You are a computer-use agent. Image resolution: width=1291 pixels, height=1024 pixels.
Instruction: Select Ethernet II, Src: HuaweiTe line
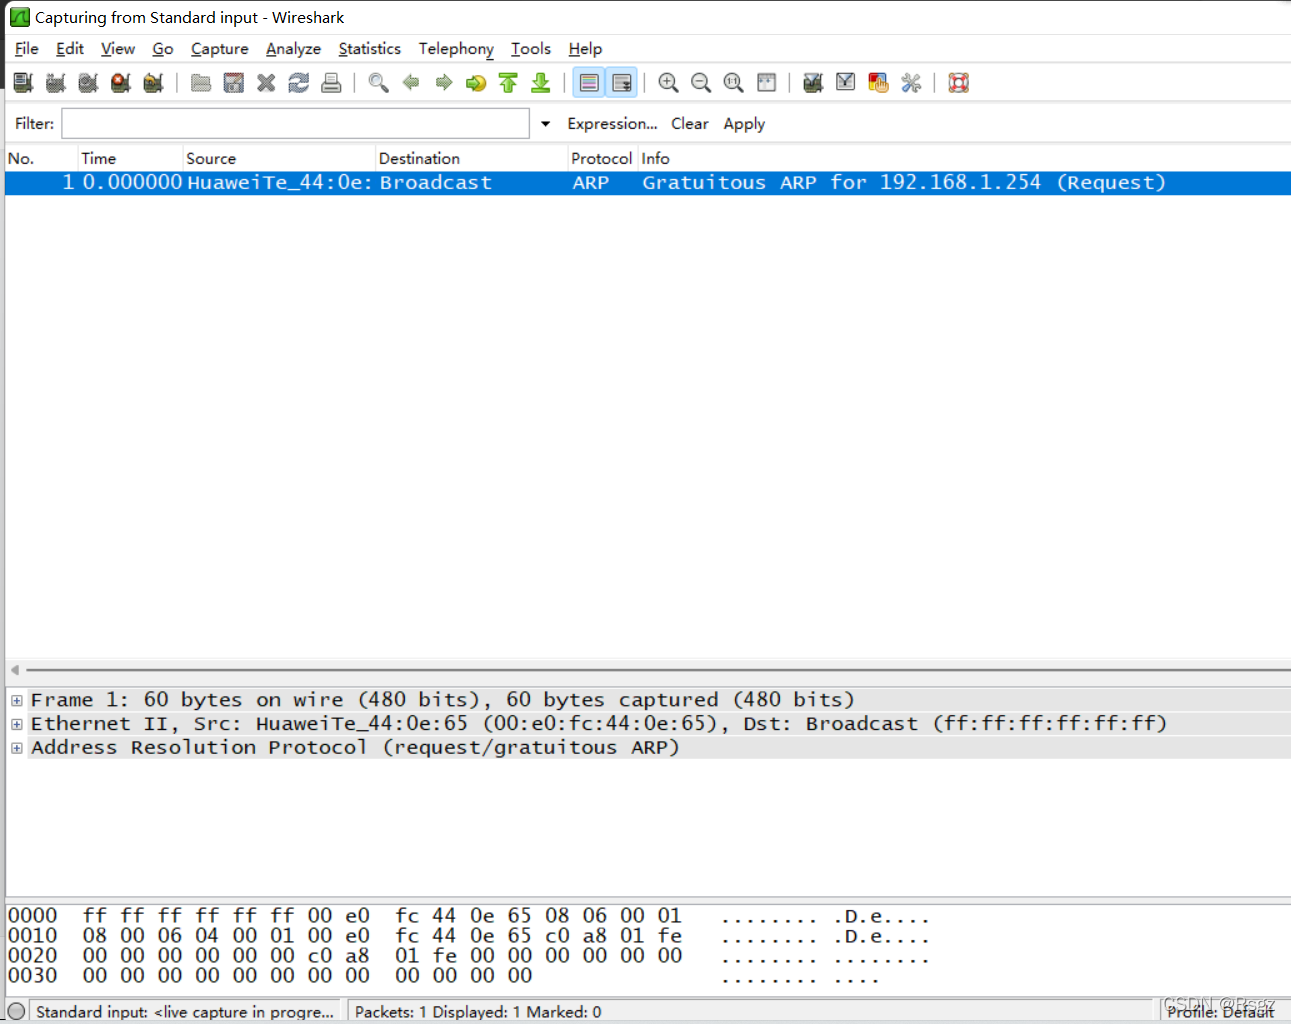tap(599, 724)
